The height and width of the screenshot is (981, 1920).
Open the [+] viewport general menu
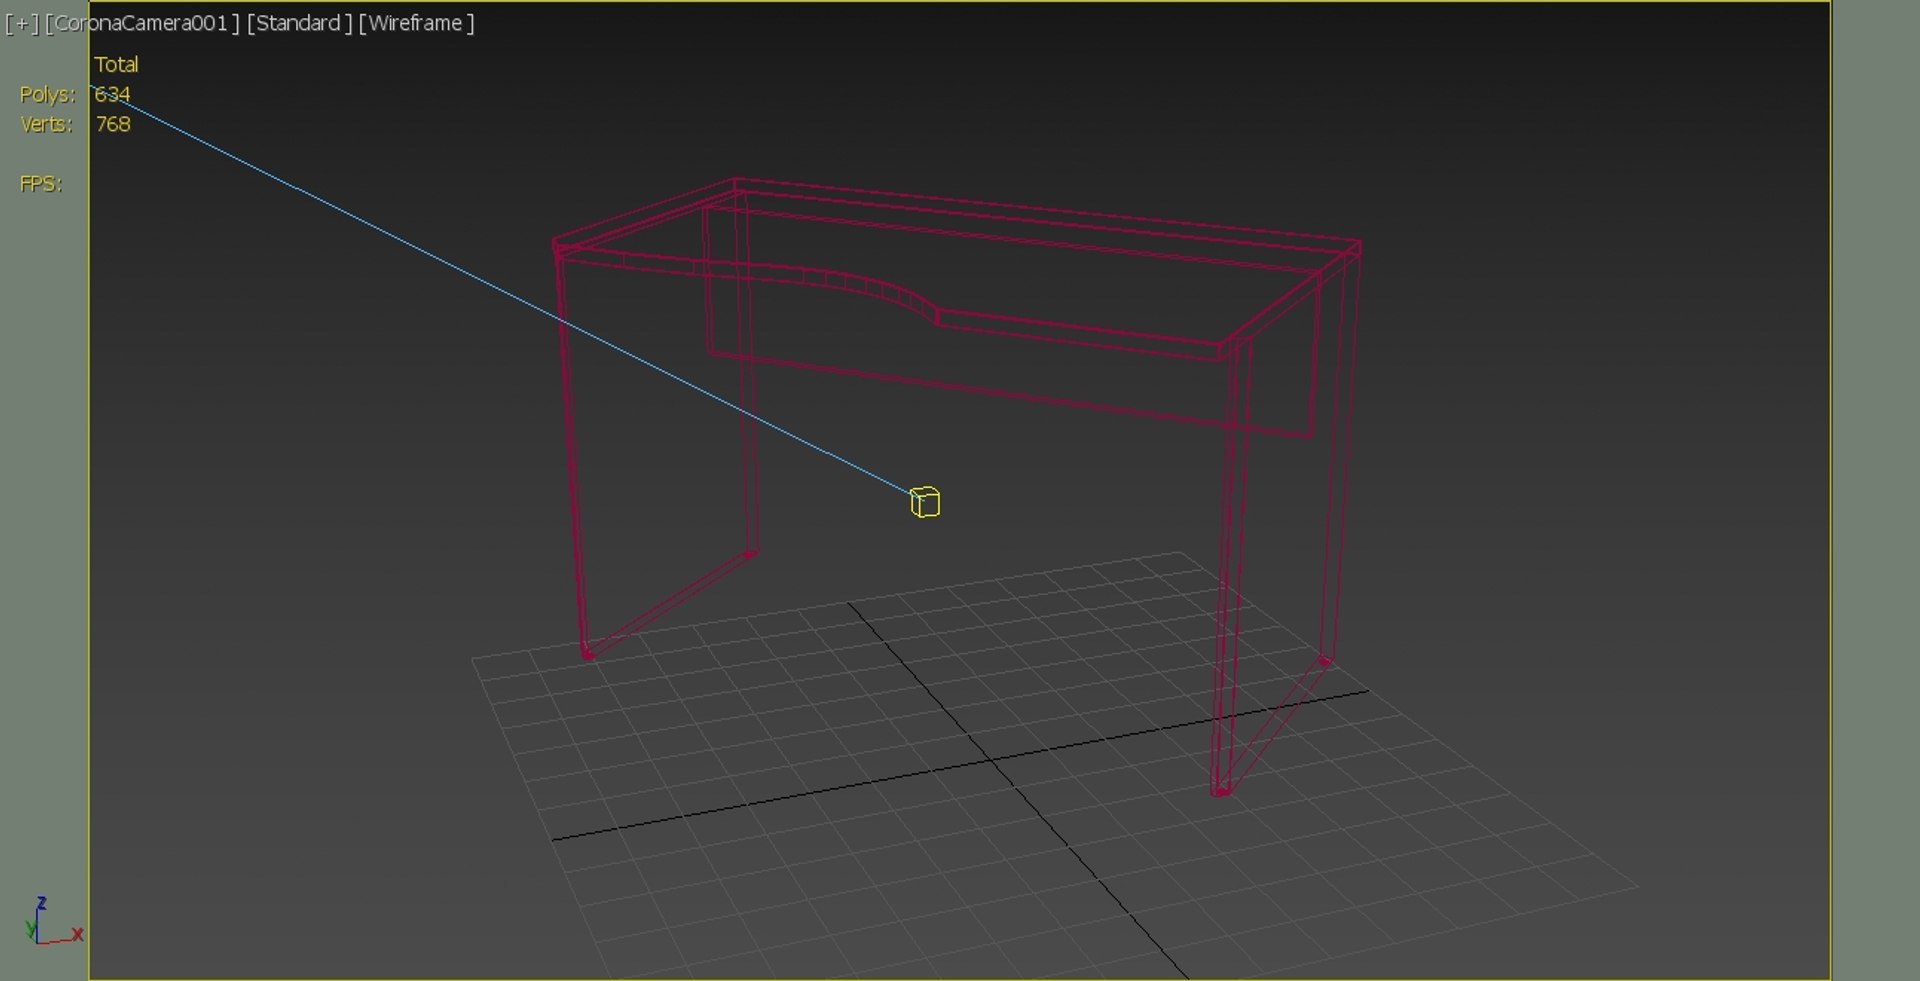tap(22, 23)
